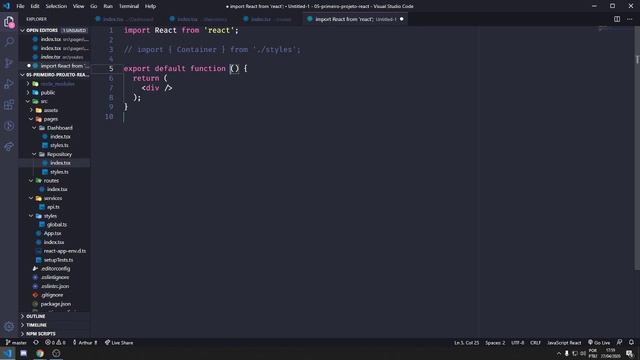640x360 pixels.
Task: Collapse the Repository folder
Action: click(34, 154)
